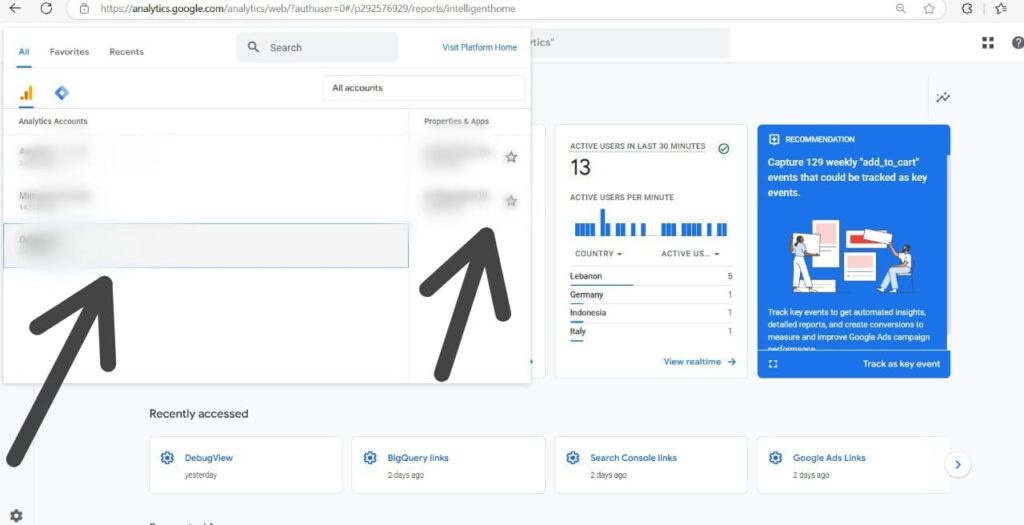
Task: Click the Recently accessed heading
Action: tap(199, 413)
